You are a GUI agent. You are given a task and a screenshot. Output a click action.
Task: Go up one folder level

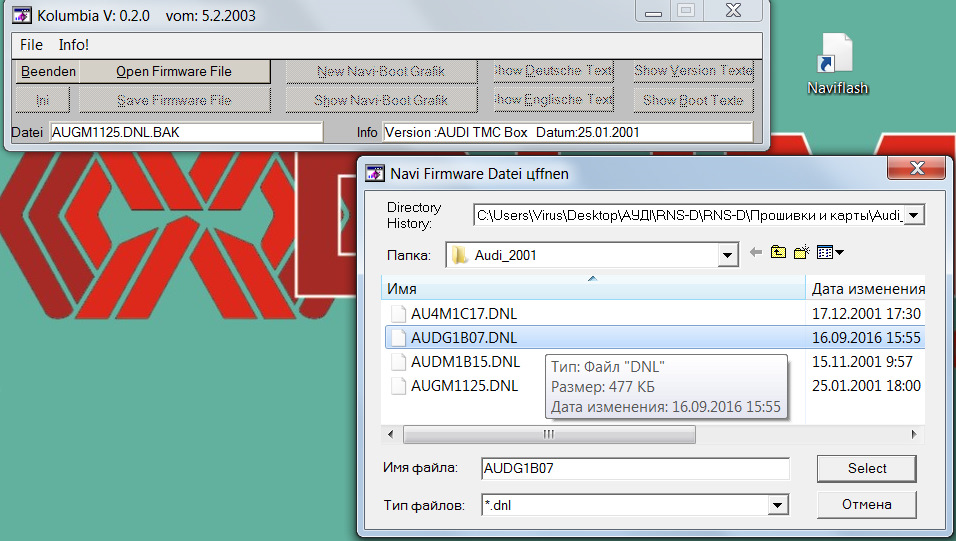(x=778, y=252)
